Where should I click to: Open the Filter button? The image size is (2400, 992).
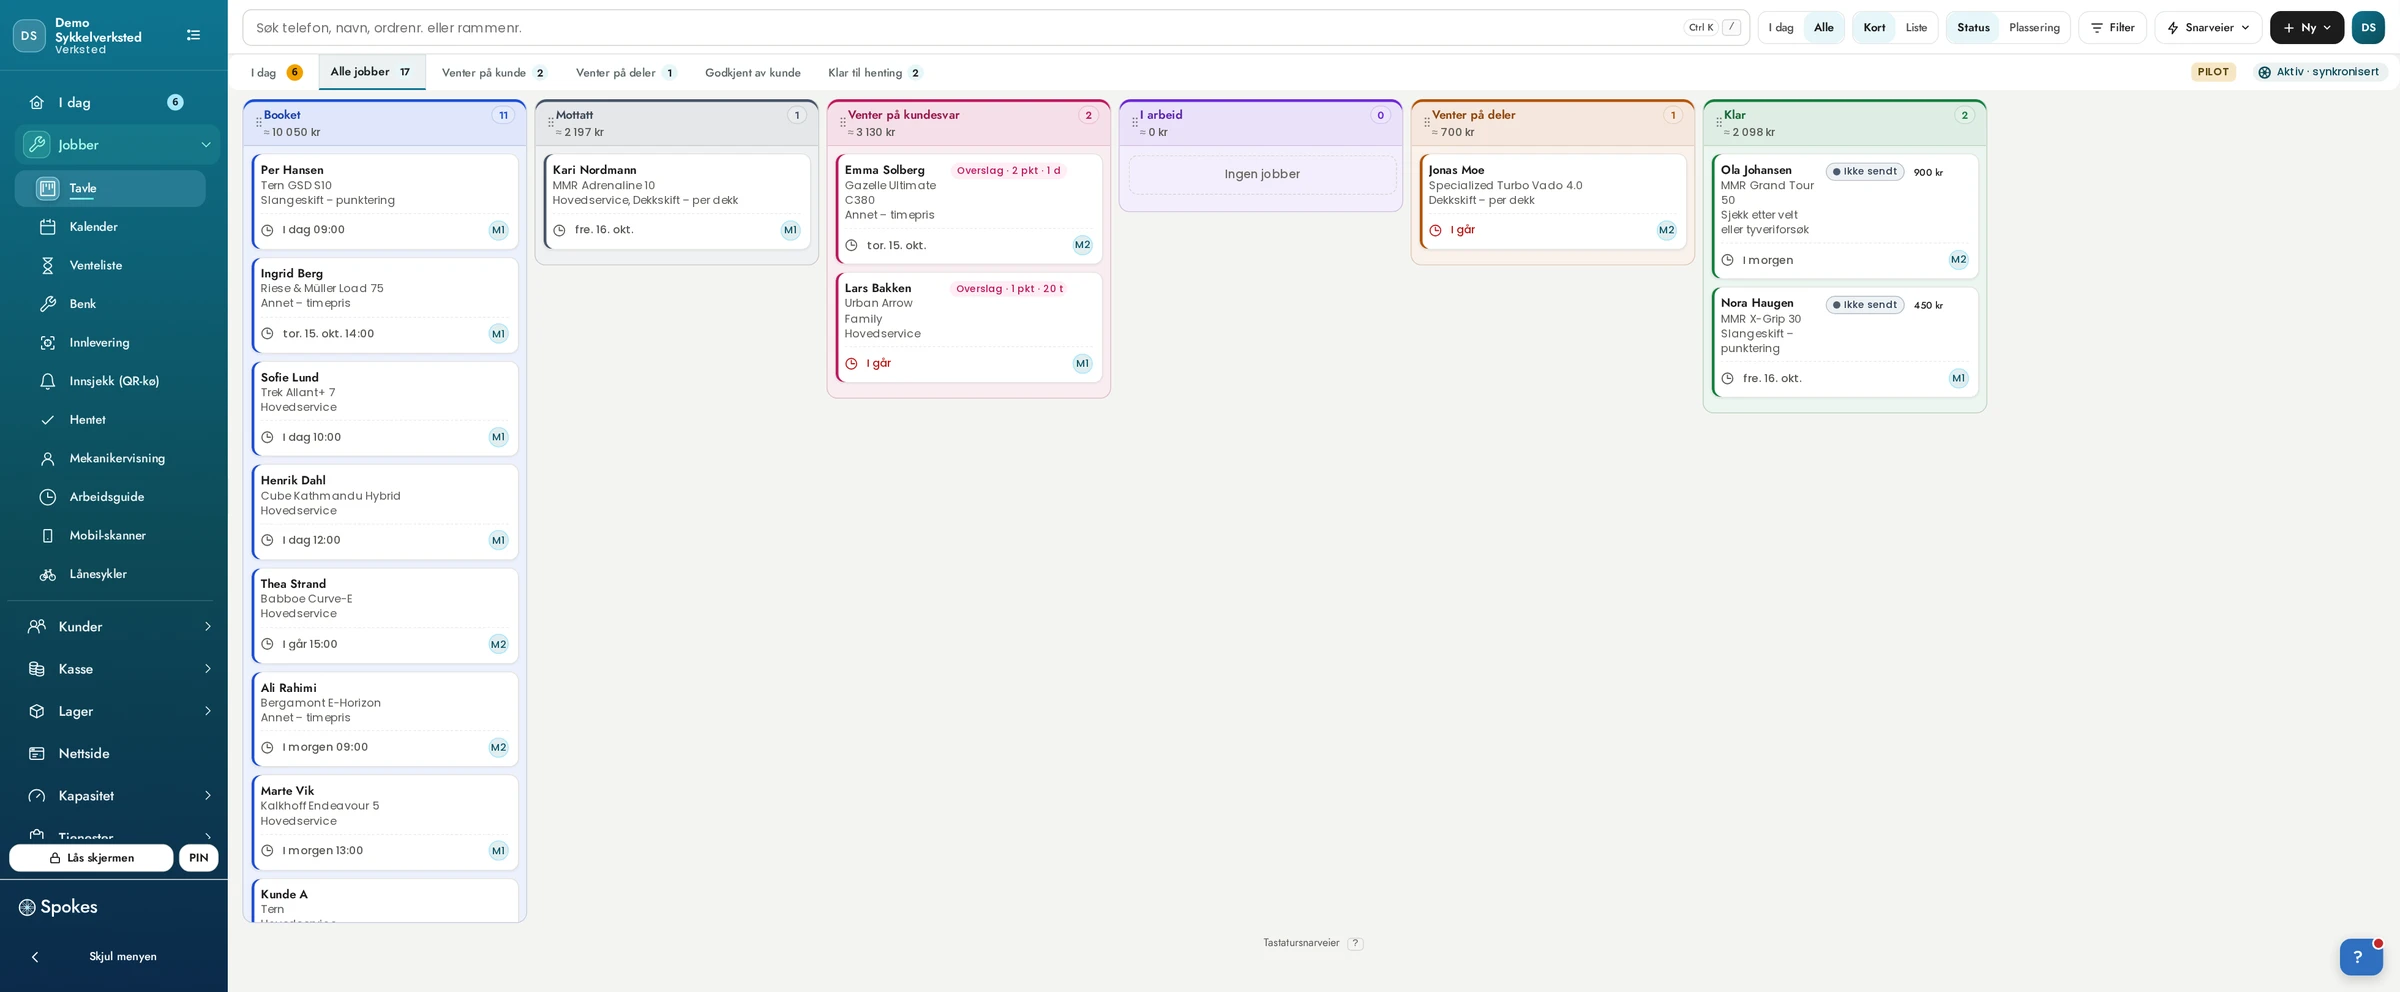(2112, 28)
